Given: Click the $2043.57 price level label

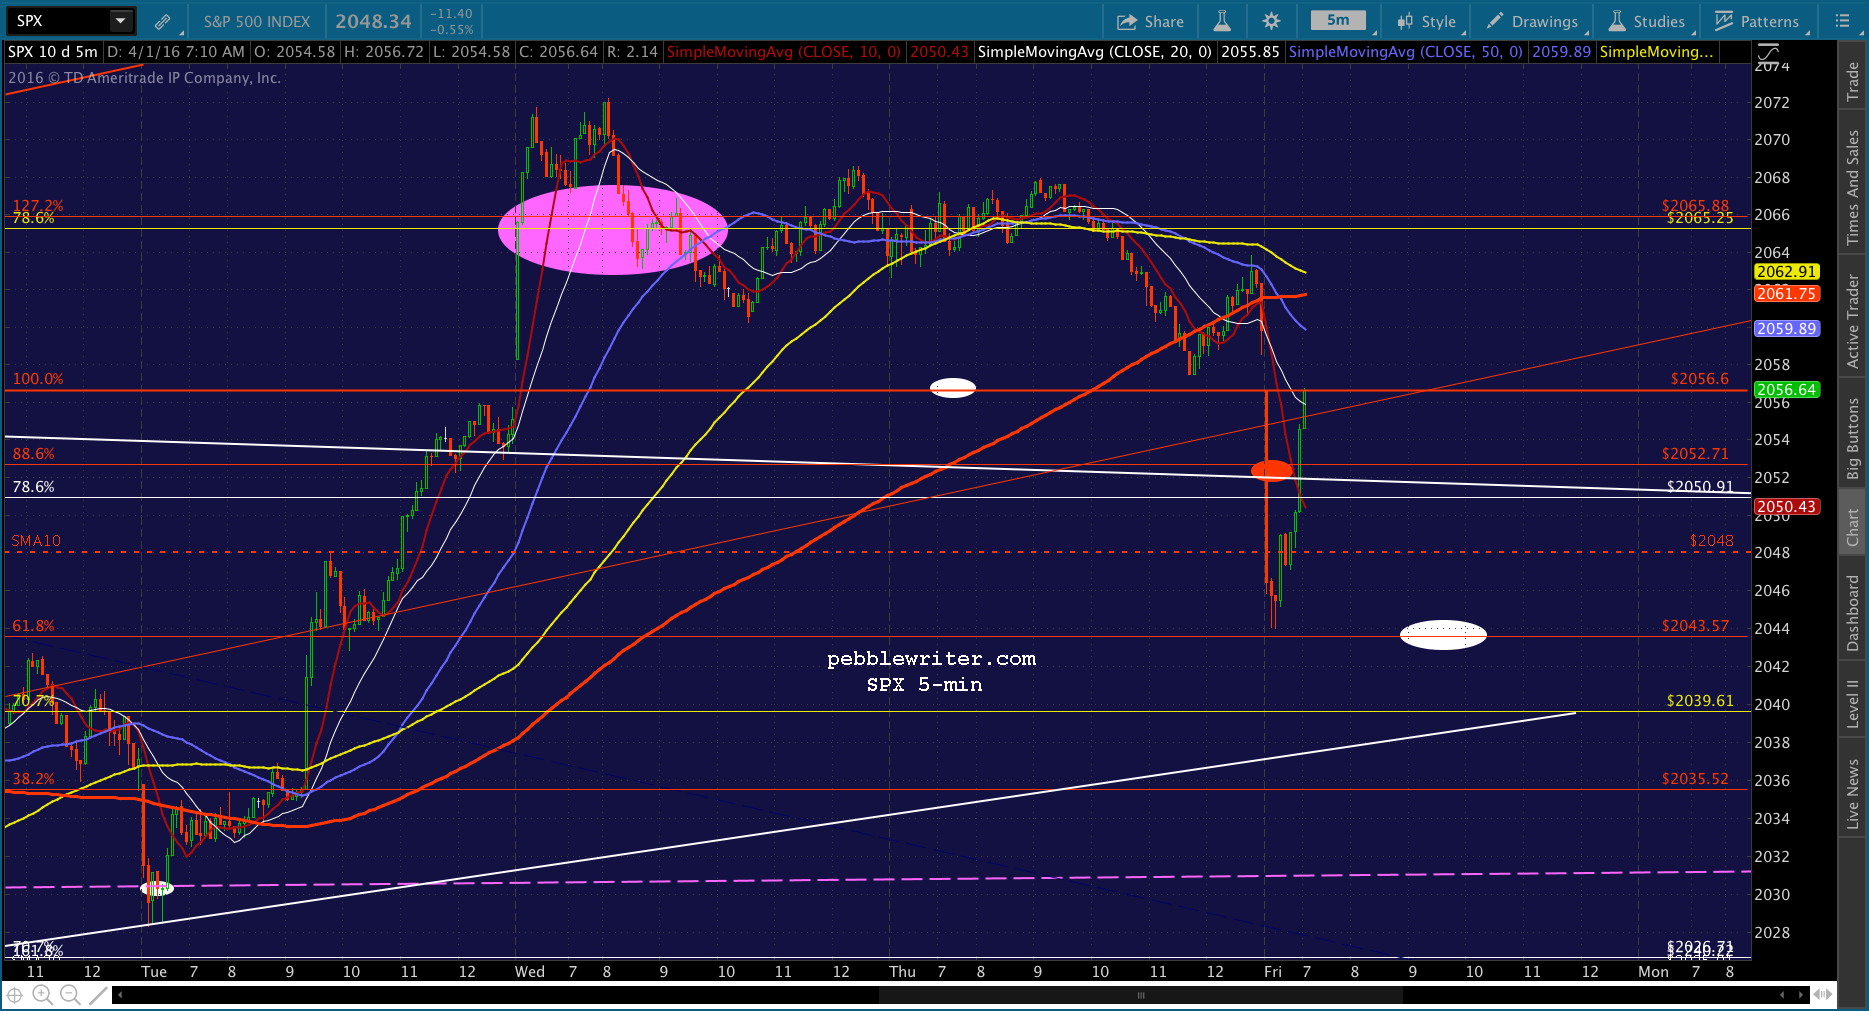Looking at the screenshot, I should point(1695,626).
